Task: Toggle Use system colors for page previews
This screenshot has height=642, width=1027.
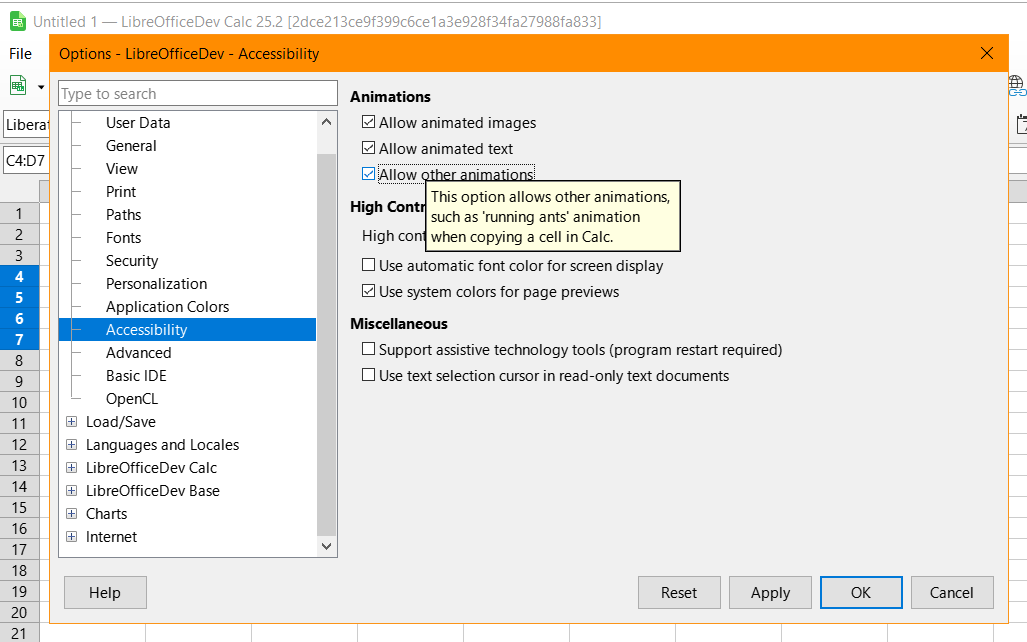Action: [x=369, y=291]
